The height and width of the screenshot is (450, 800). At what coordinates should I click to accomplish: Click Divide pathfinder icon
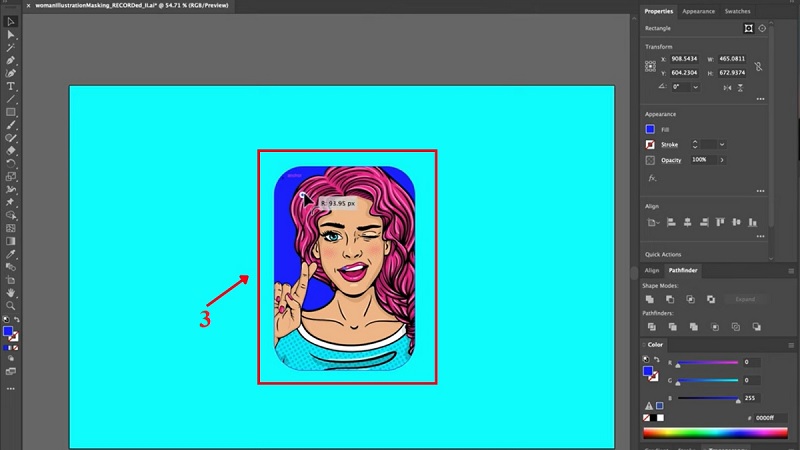click(x=652, y=327)
